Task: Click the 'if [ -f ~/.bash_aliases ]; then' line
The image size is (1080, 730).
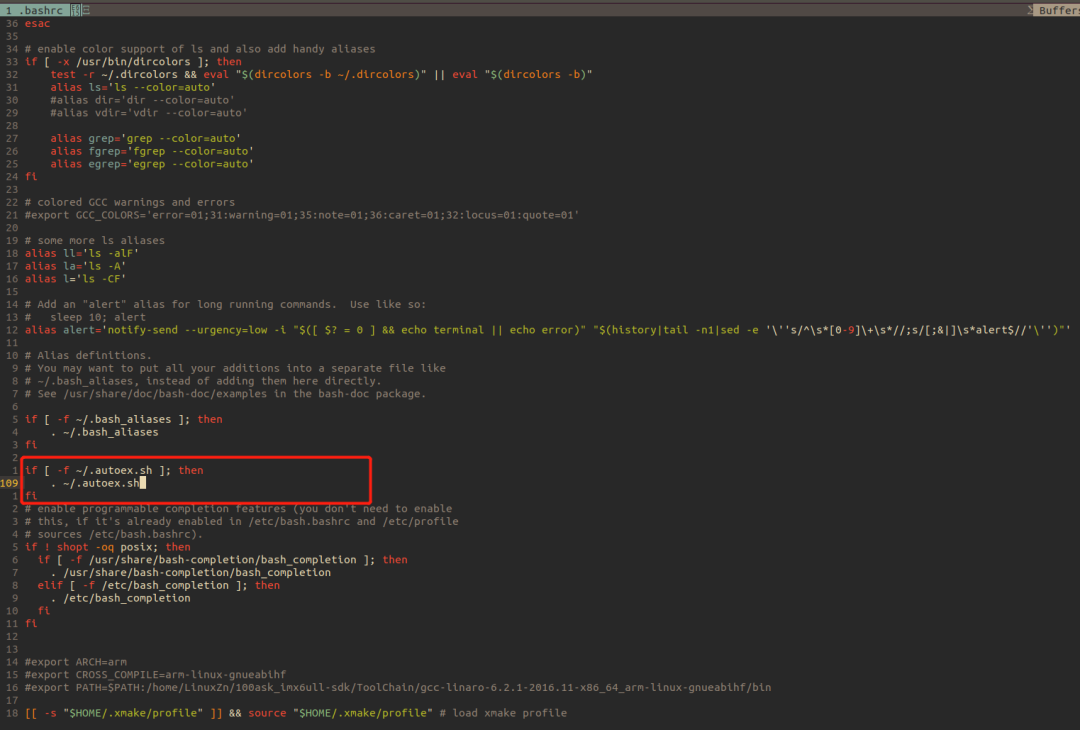Action: pos(123,419)
